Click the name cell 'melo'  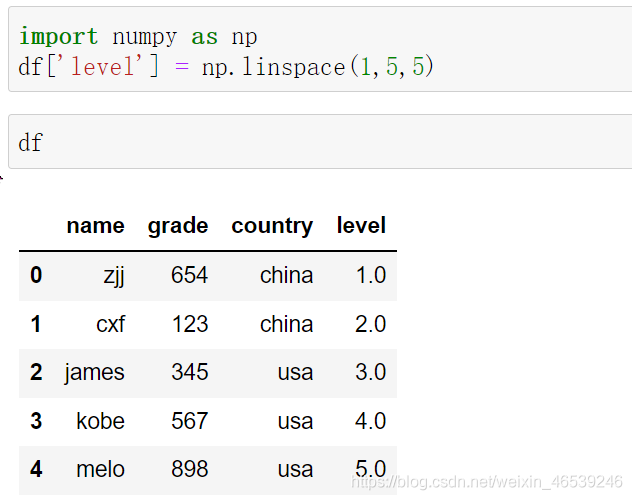[100, 469]
